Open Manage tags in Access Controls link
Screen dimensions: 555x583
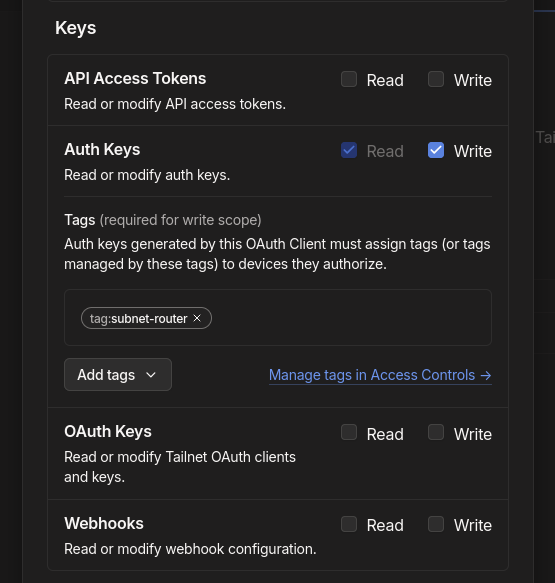[380, 375]
